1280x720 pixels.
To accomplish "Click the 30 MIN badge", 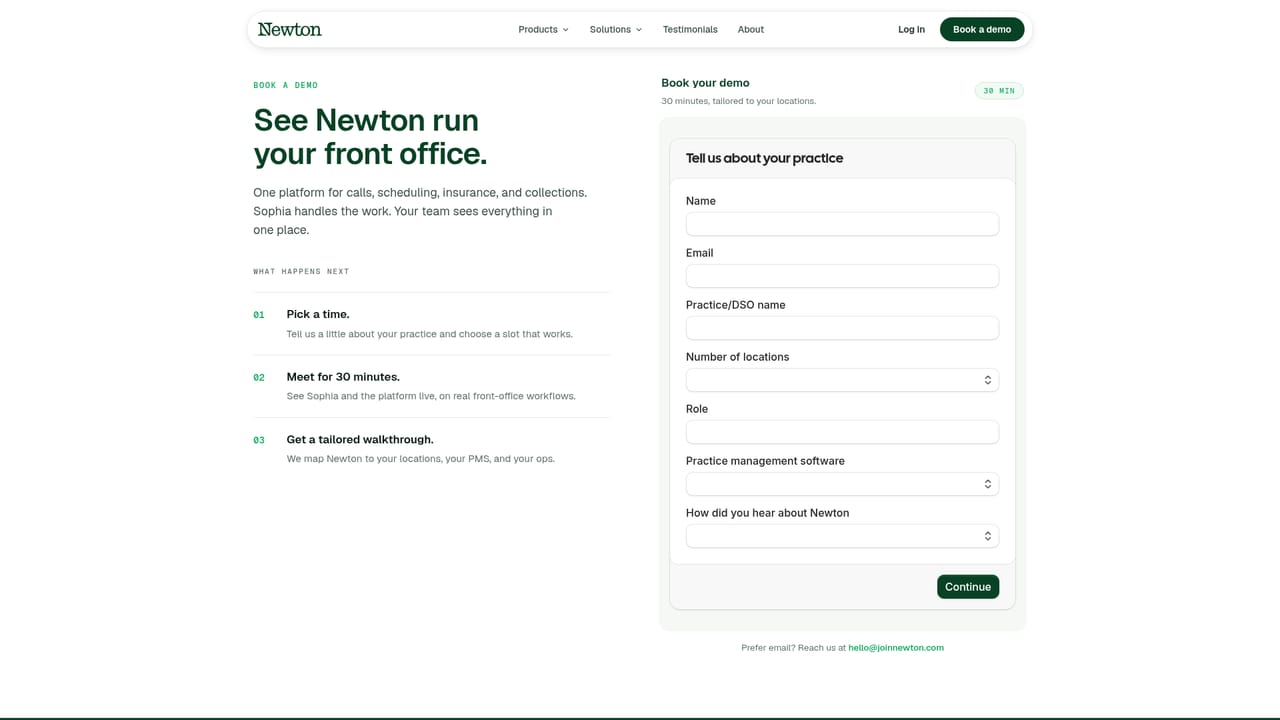I will 999,91.
